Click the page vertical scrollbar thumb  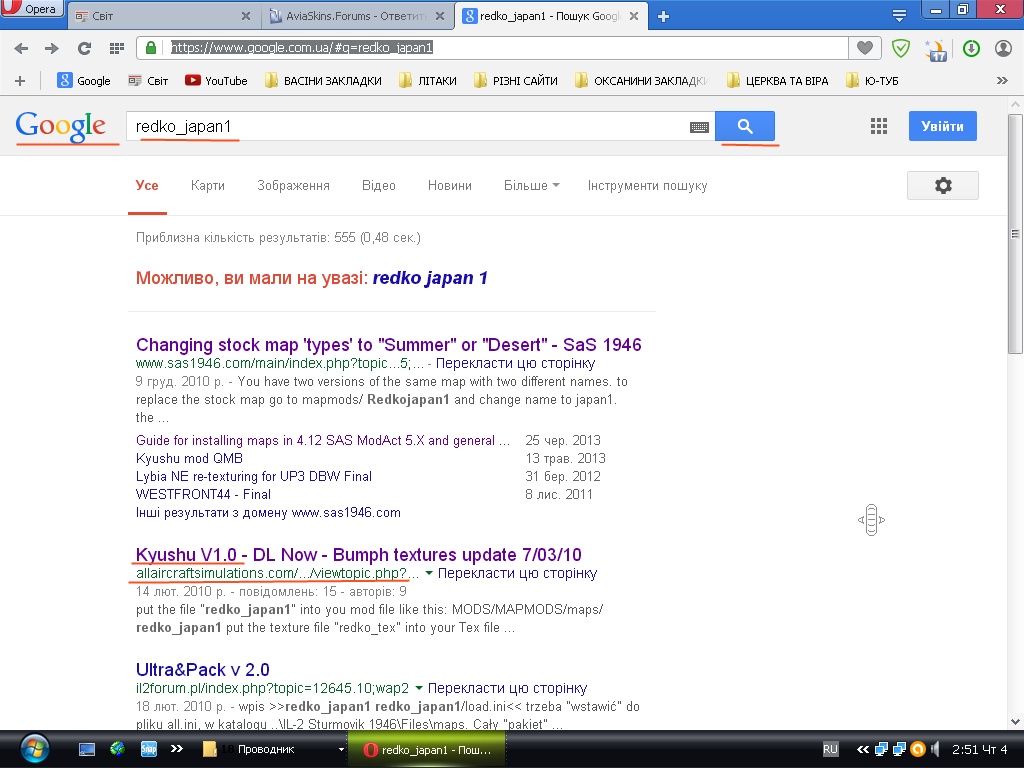click(x=1015, y=234)
